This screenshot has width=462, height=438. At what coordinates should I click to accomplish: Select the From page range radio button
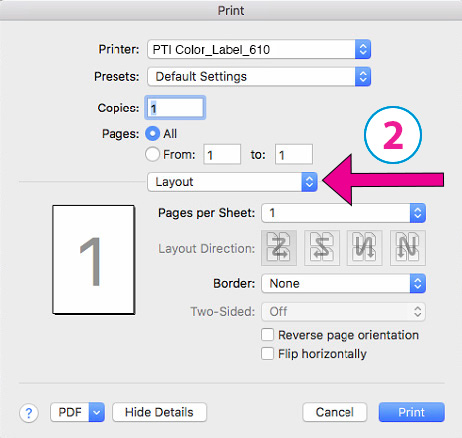tap(153, 154)
